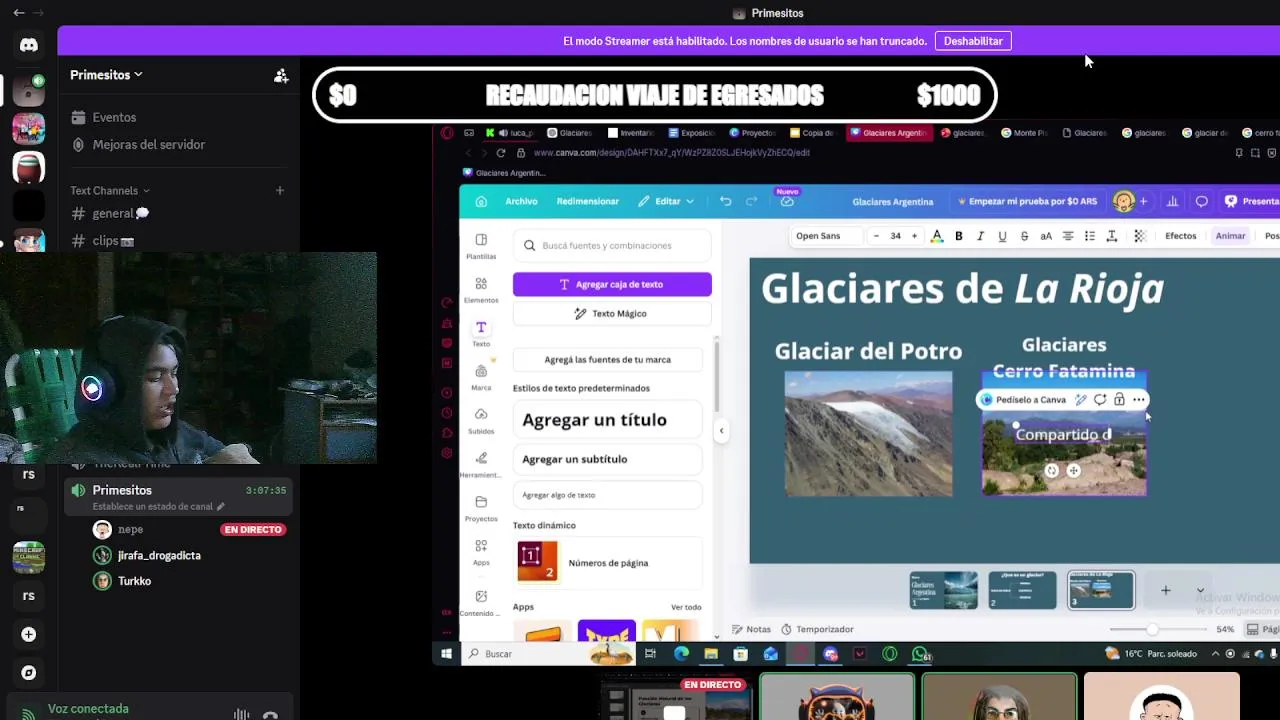Image resolution: width=1280 pixels, height=720 pixels.
Task: Open the Ver todo apps link
Action: pyautogui.click(x=686, y=607)
